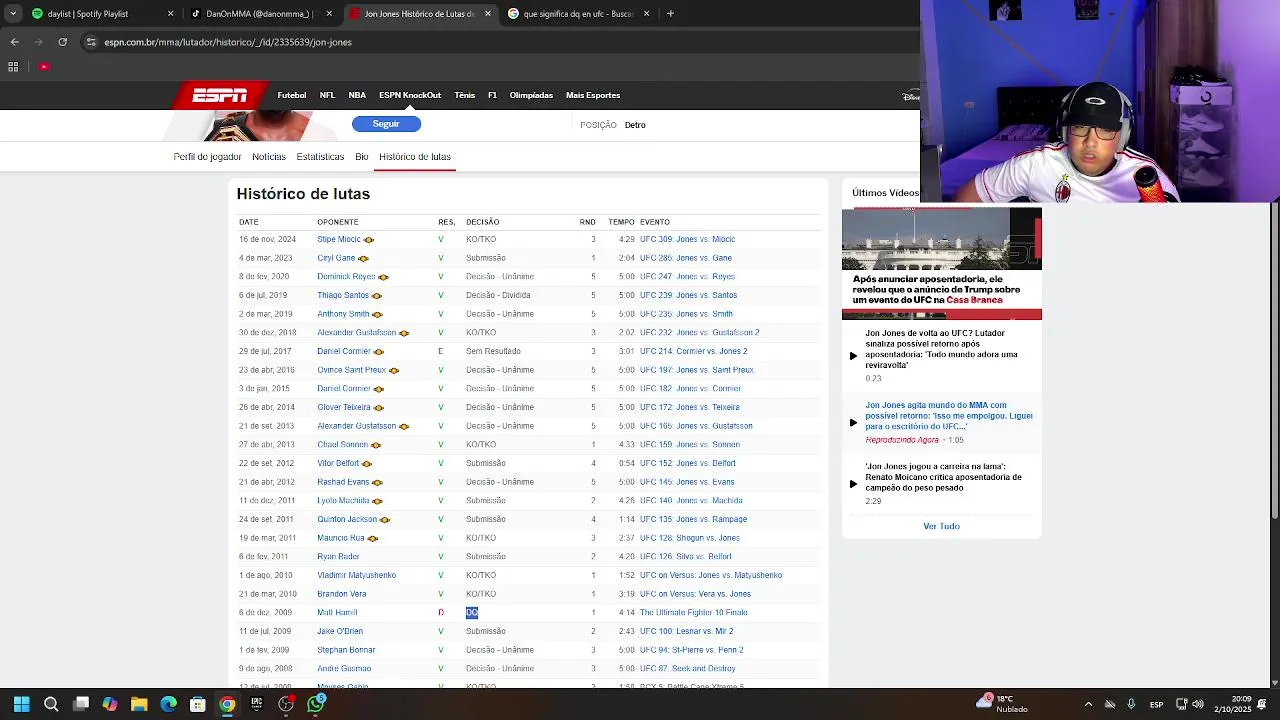1280x720 pixels.
Task: Open the Tênis menu
Action: [x=465, y=95]
